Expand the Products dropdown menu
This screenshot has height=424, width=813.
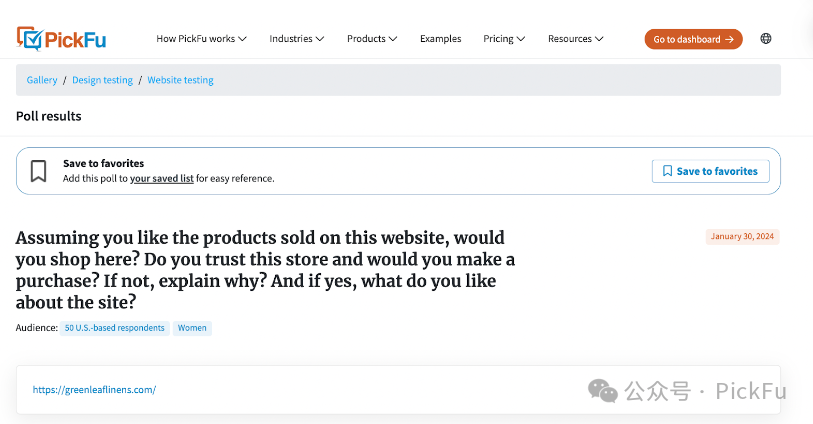pos(371,39)
